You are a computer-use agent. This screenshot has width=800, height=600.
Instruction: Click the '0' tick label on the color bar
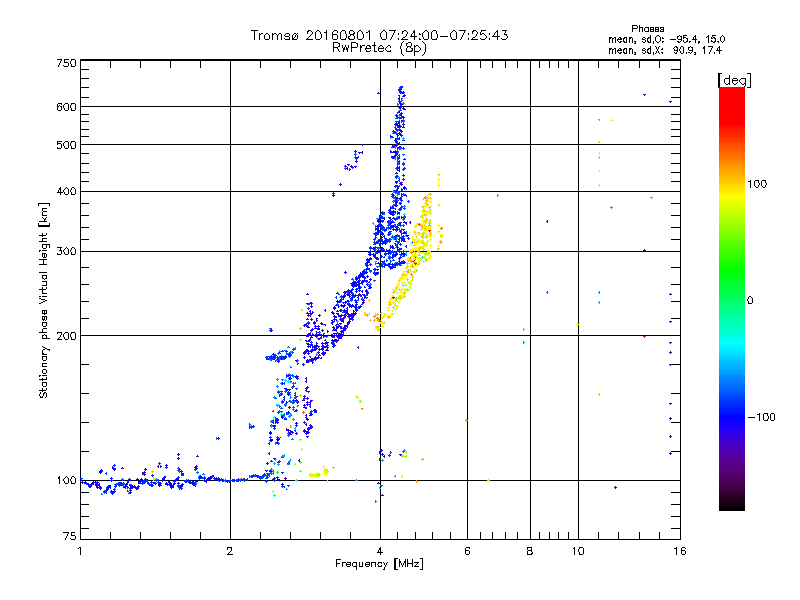pos(750,301)
